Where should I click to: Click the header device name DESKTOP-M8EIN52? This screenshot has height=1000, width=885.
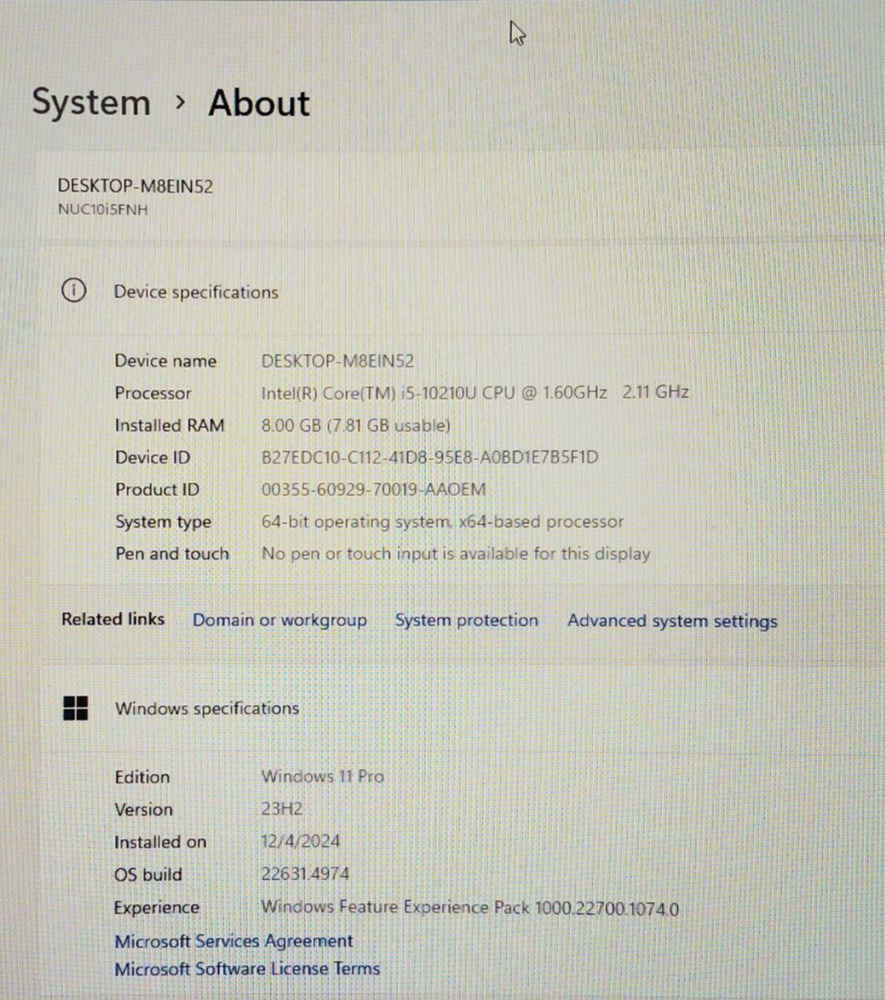[135, 186]
